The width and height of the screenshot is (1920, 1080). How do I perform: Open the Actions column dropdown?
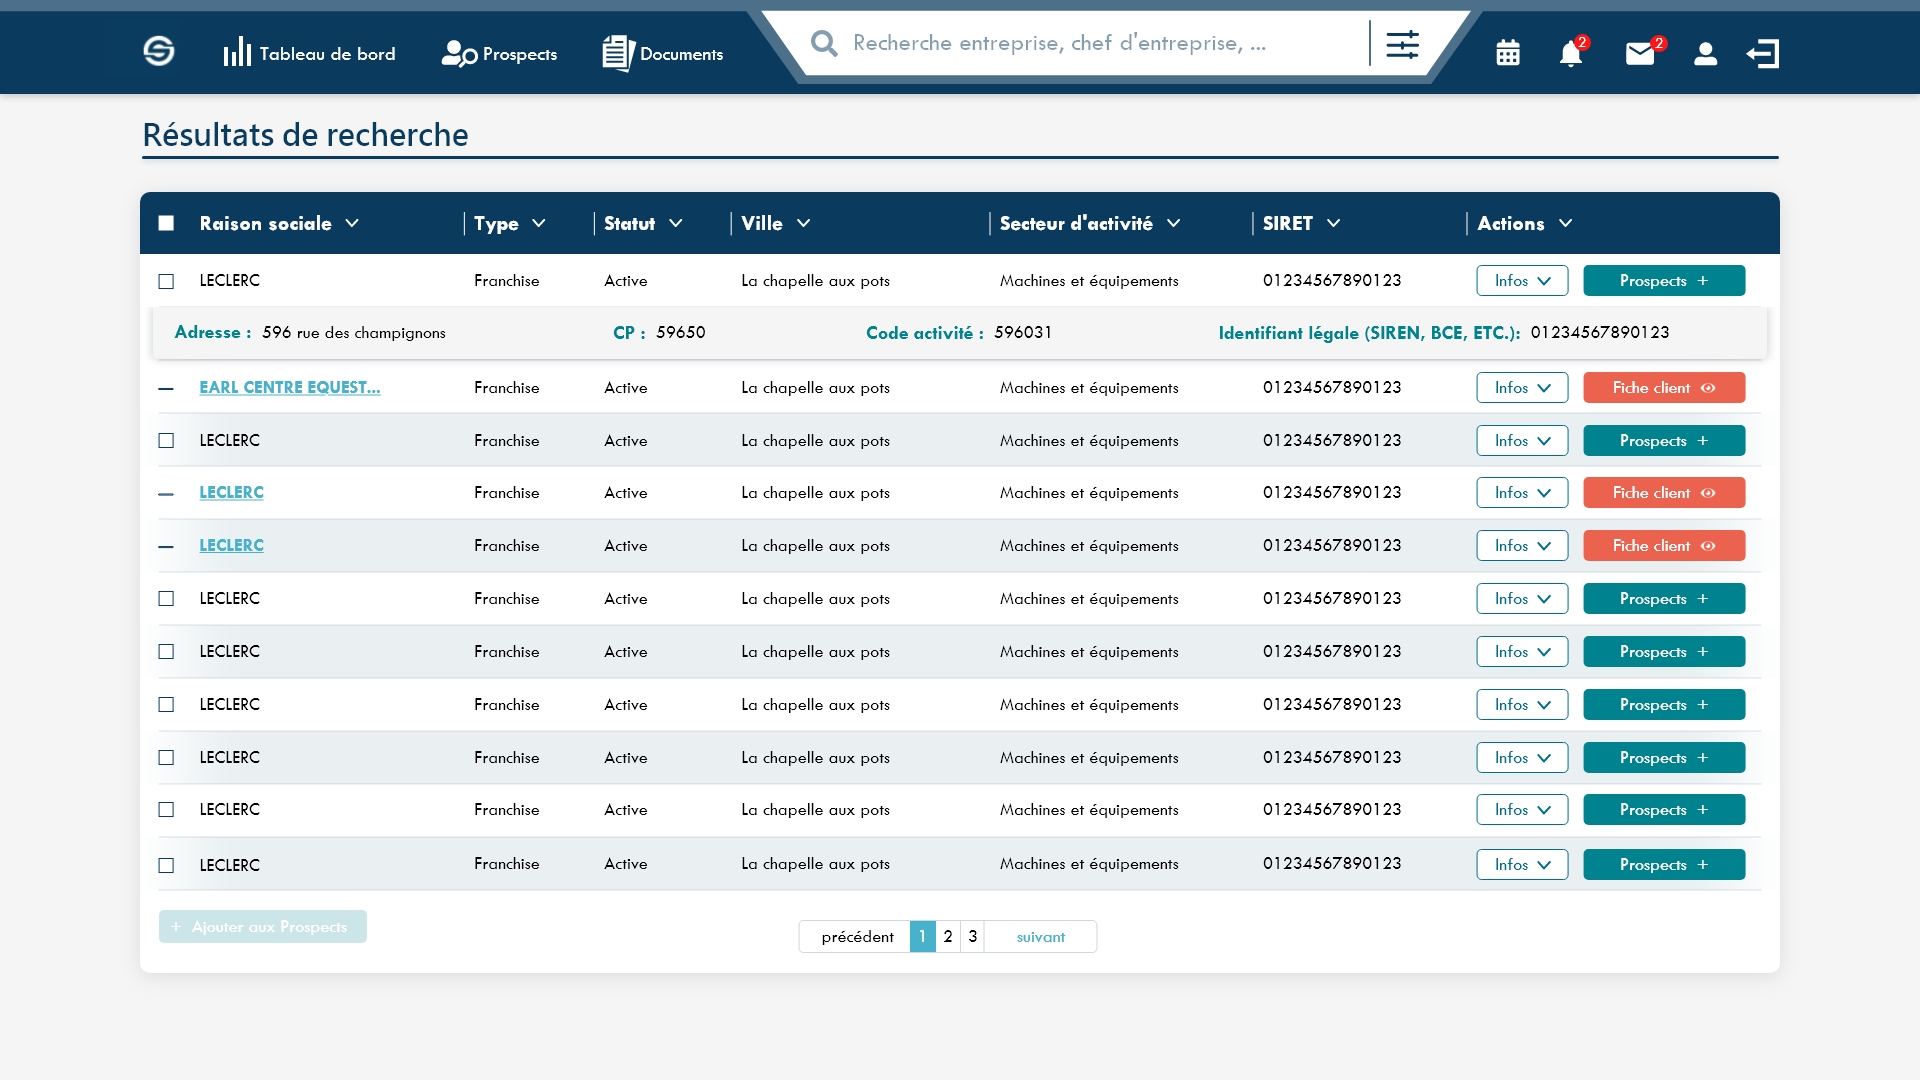pyautogui.click(x=1566, y=223)
